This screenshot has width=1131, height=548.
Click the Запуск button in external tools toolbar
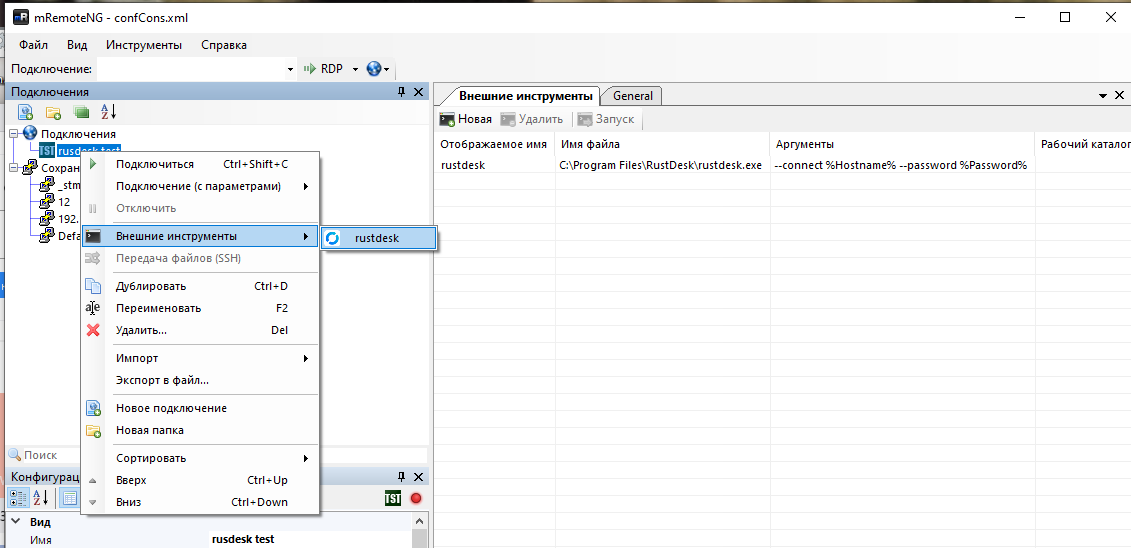[x=605, y=120]
